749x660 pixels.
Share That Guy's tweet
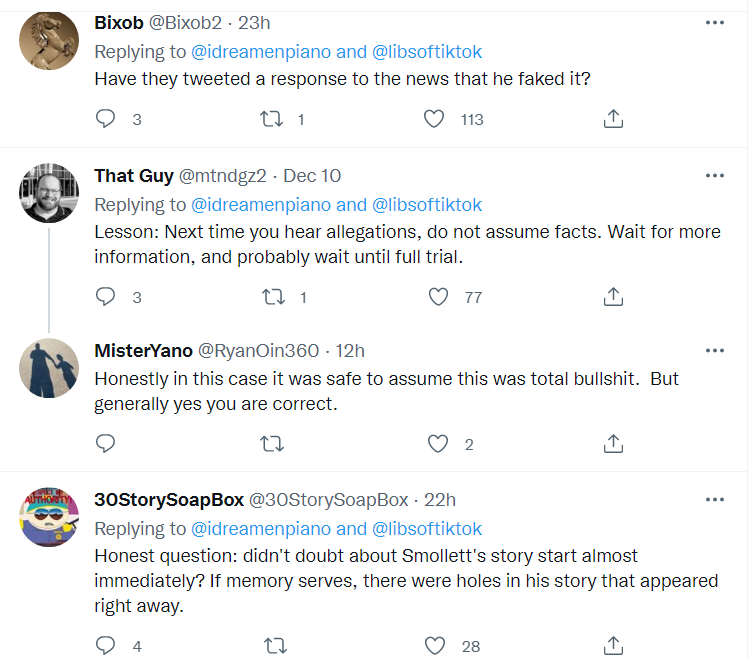[x=614, y=296]
